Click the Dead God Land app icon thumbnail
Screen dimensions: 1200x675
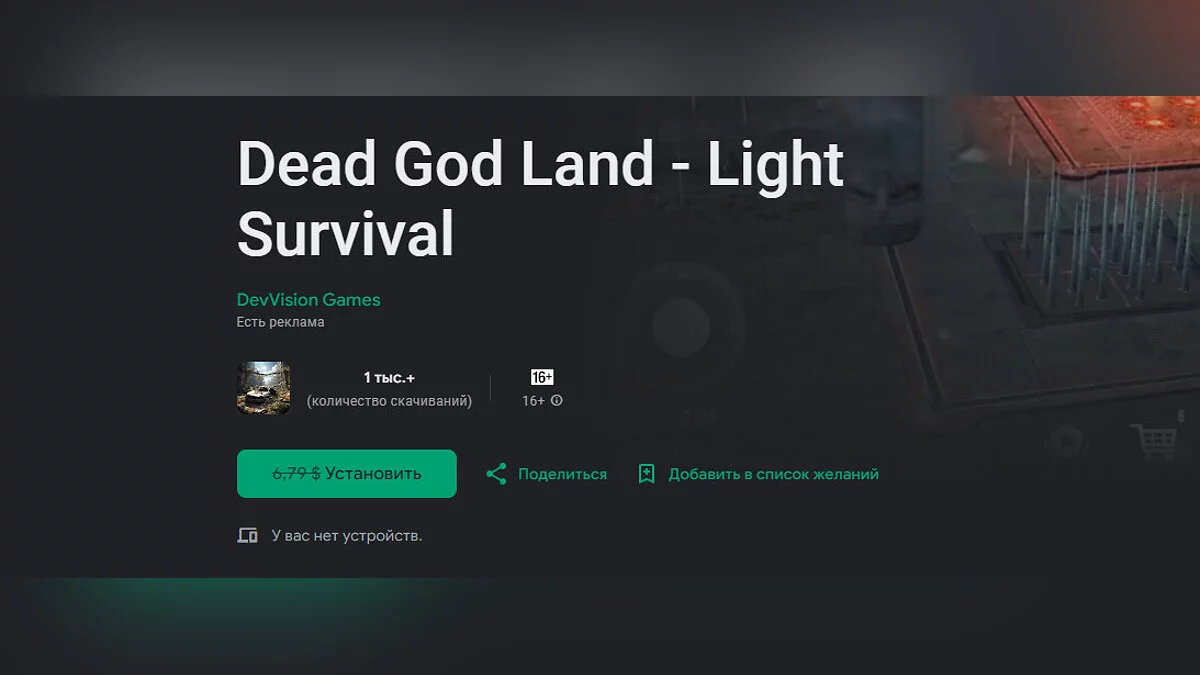[264, 388]
